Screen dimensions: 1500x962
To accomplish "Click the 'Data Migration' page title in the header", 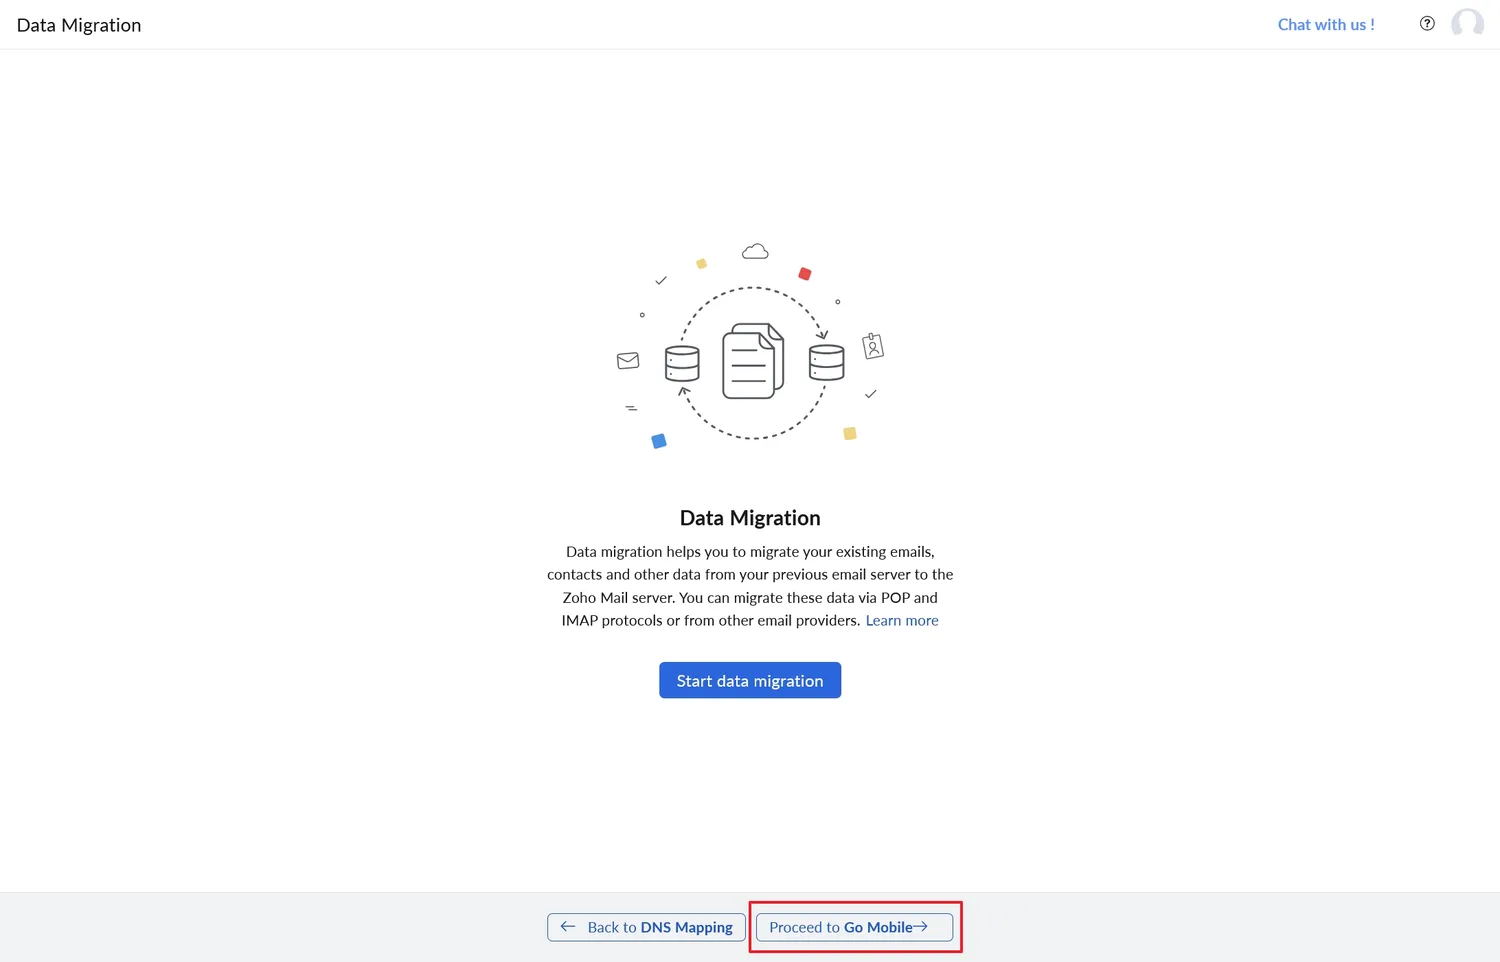I will click(x=79, y=25).
